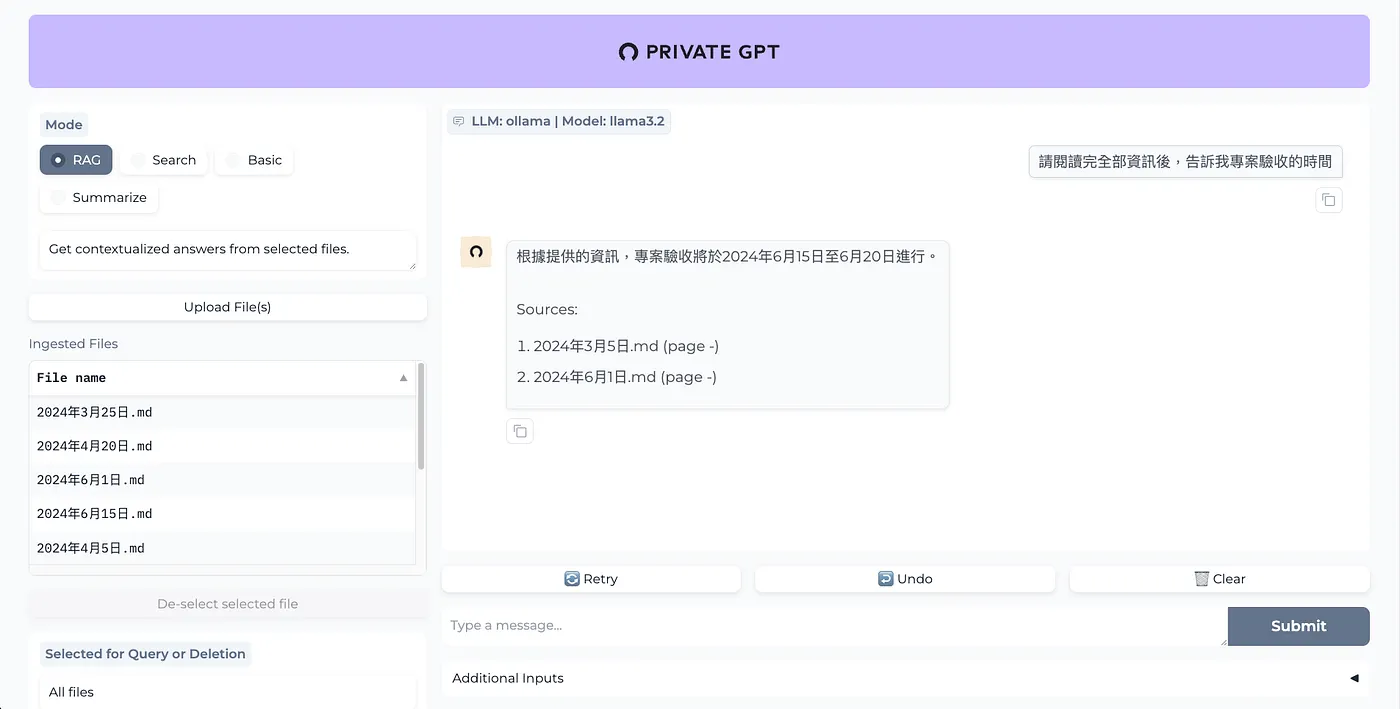Image resolution: width=1400 pixels, height=709 pixels.
Task: Select file 2024年6月15日.md in list
Action: tap(222, 514)
